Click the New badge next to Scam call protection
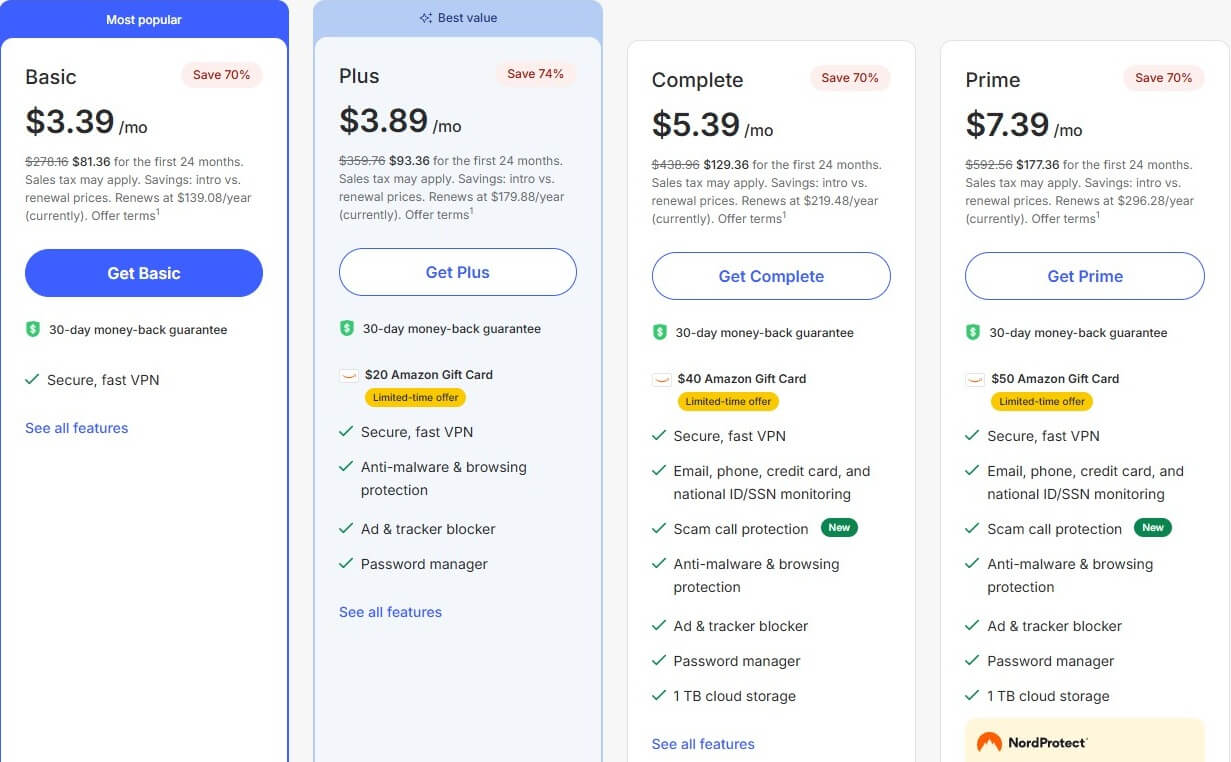 tap(839, 527)
